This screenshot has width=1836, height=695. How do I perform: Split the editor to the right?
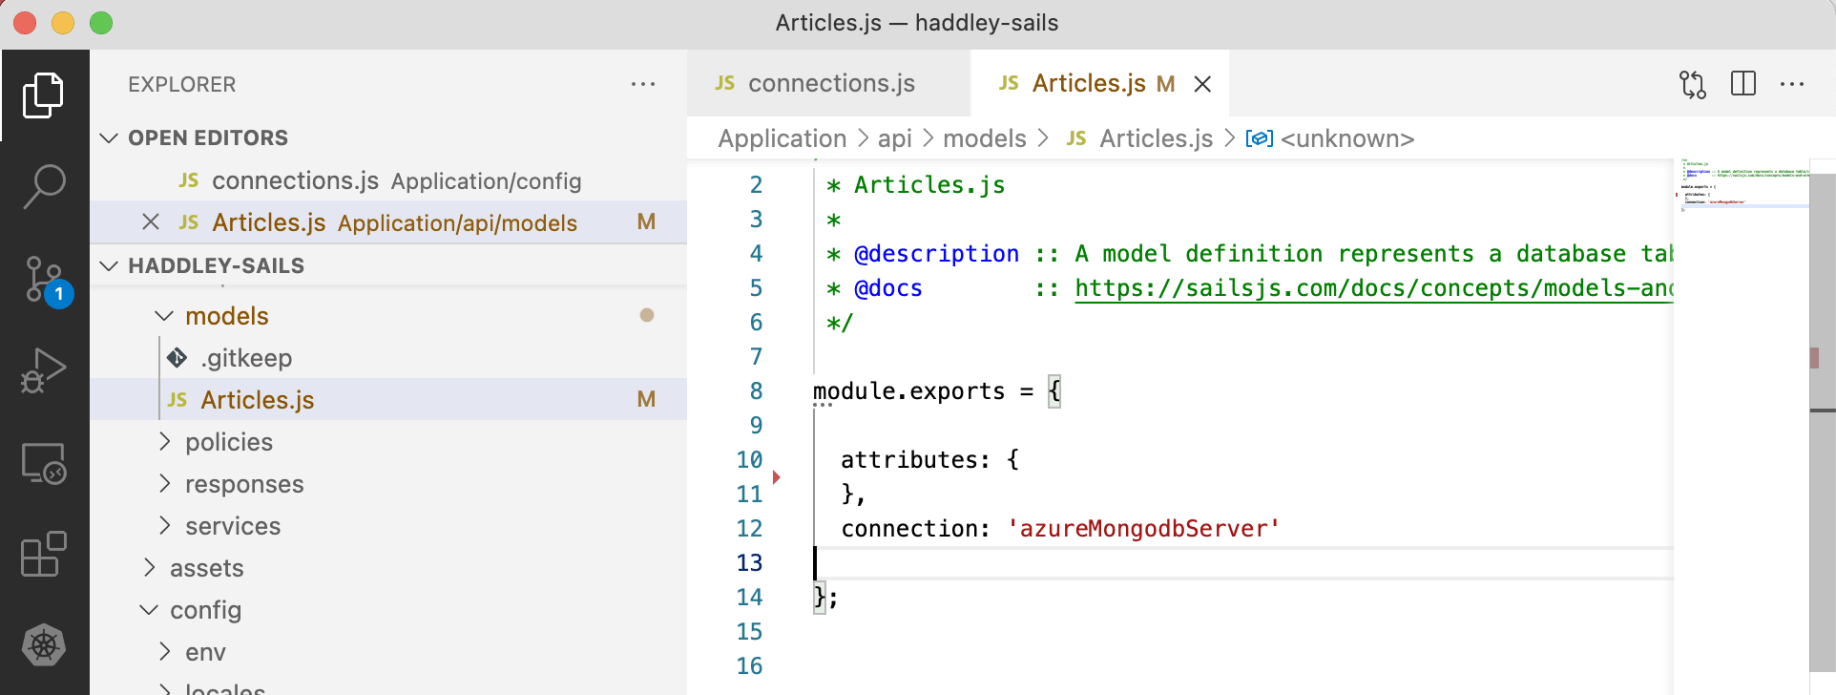(x=1743, y=84)
